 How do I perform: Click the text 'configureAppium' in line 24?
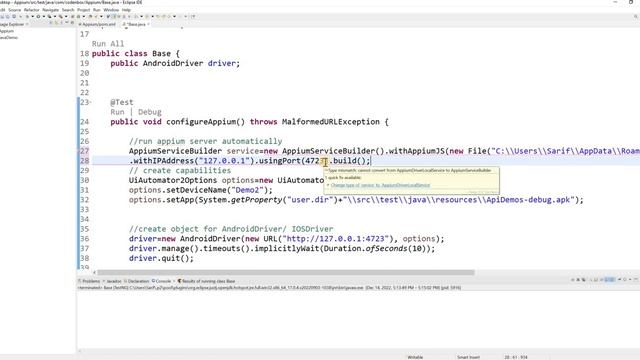pyautogui.click(x=201, y=122)
